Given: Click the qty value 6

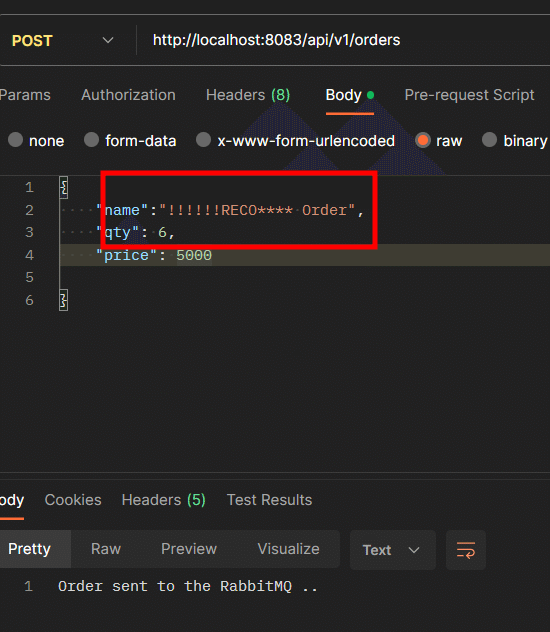Looking at the screenshot, I should (x=162, y=233).
